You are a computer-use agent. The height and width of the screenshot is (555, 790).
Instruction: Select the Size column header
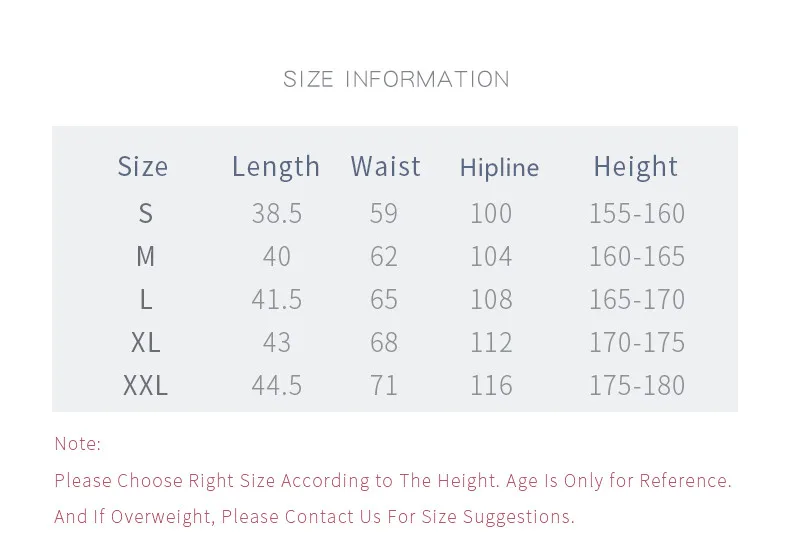[x=143, y=166]
